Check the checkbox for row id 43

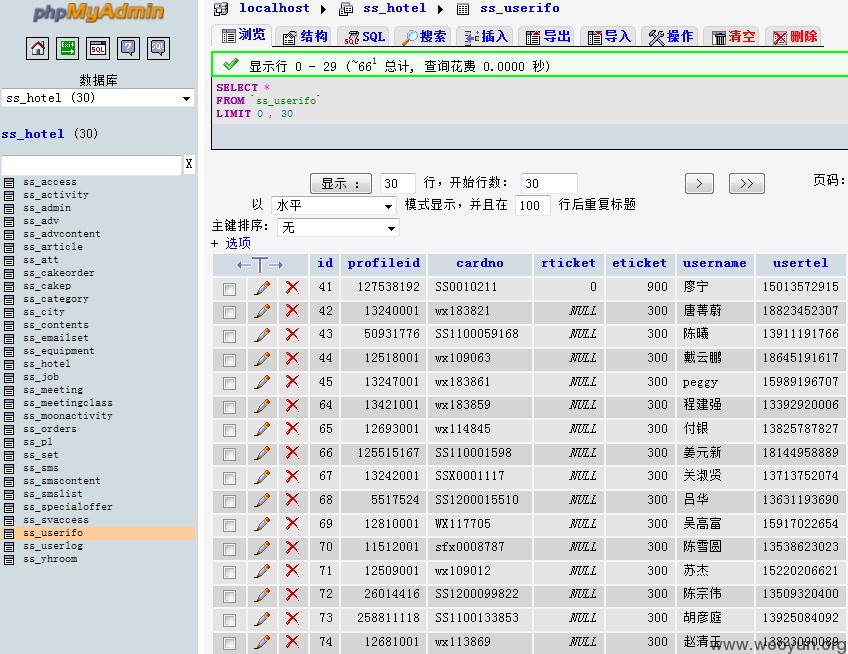point(229,336)
